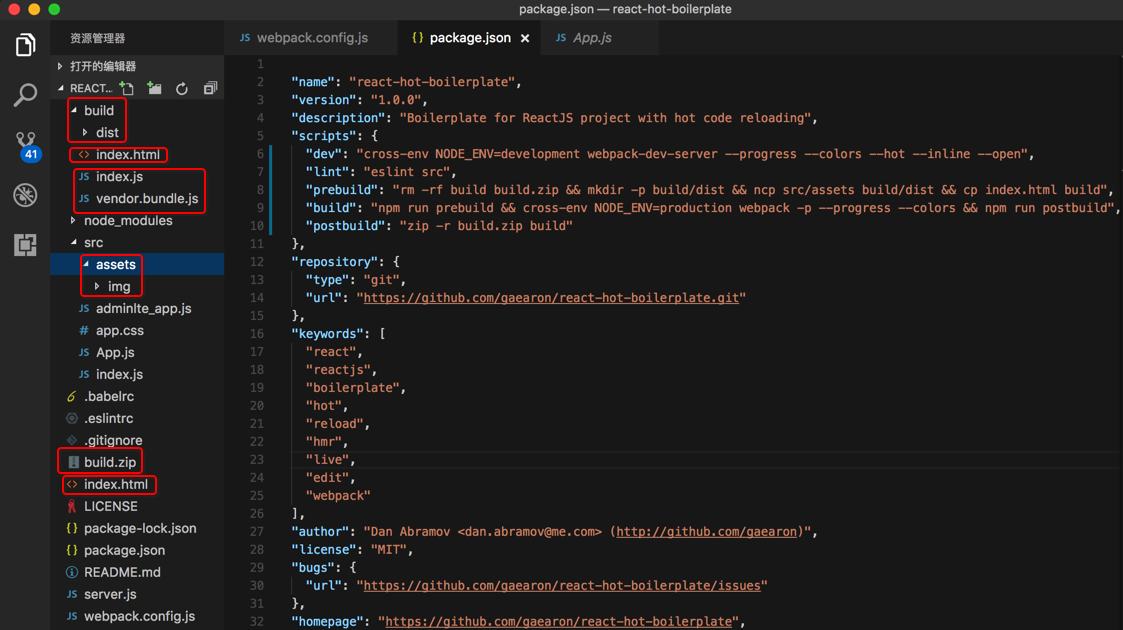Switch to the webpack.config.js tab
The height and width of the screenshot is (630, 1123).
(x=311, y=38)
